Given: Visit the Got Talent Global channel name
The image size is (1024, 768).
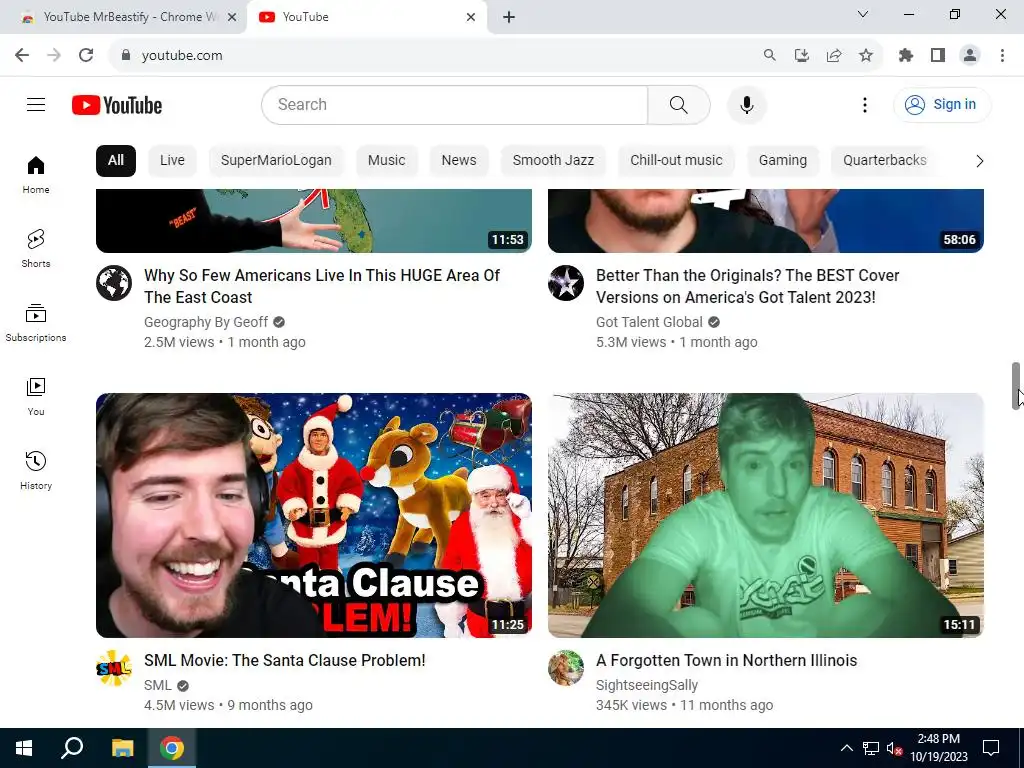Looking at the screenshot, I should (649, 322).
